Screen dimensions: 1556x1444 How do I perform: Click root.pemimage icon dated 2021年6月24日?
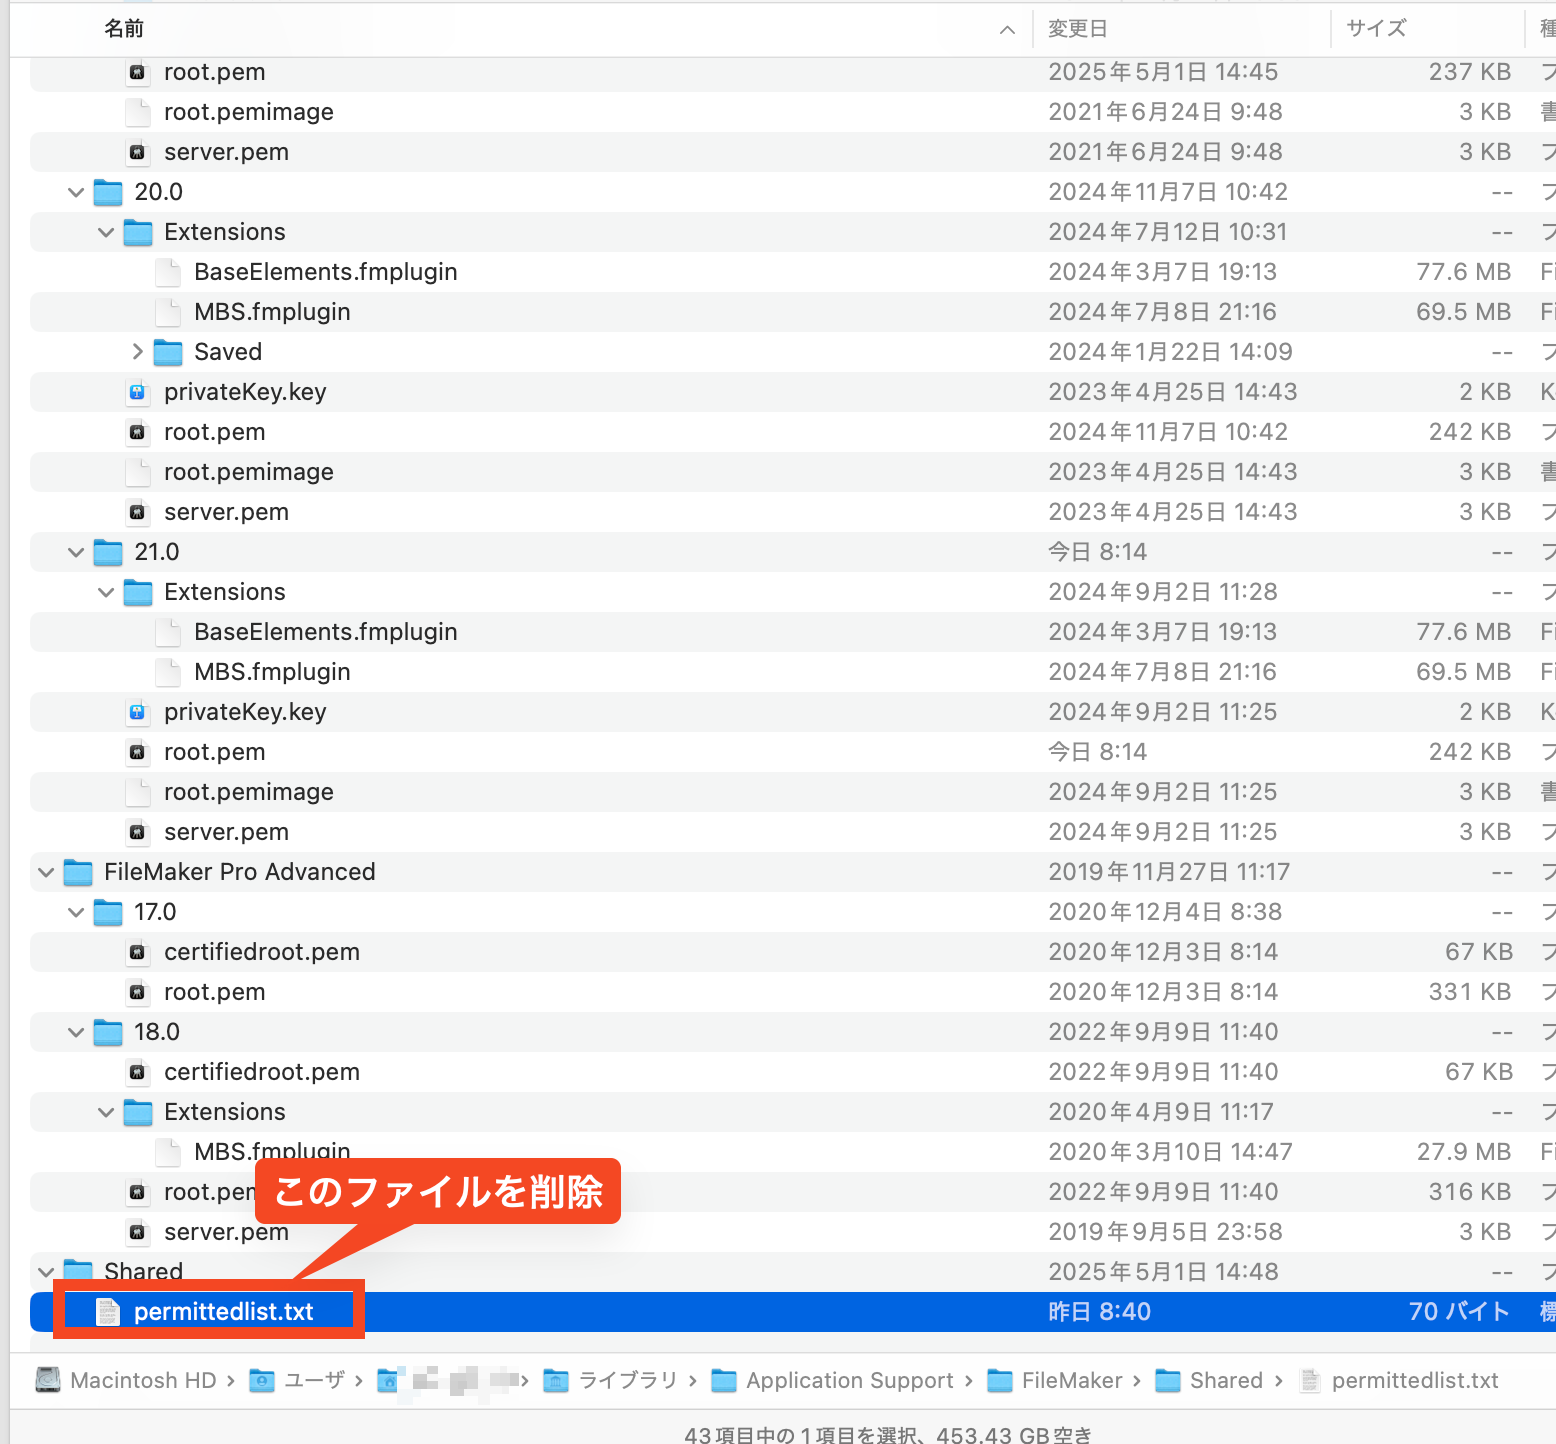[x=138, y=112]
